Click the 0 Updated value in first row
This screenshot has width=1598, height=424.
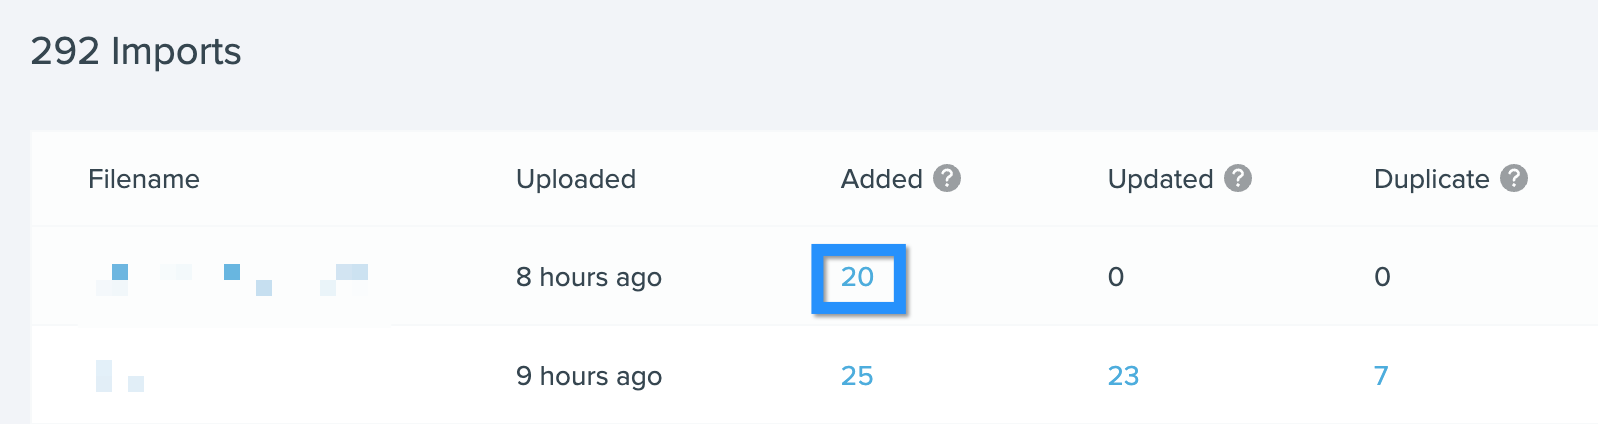pyautogui.click(x=1116, y=277)
